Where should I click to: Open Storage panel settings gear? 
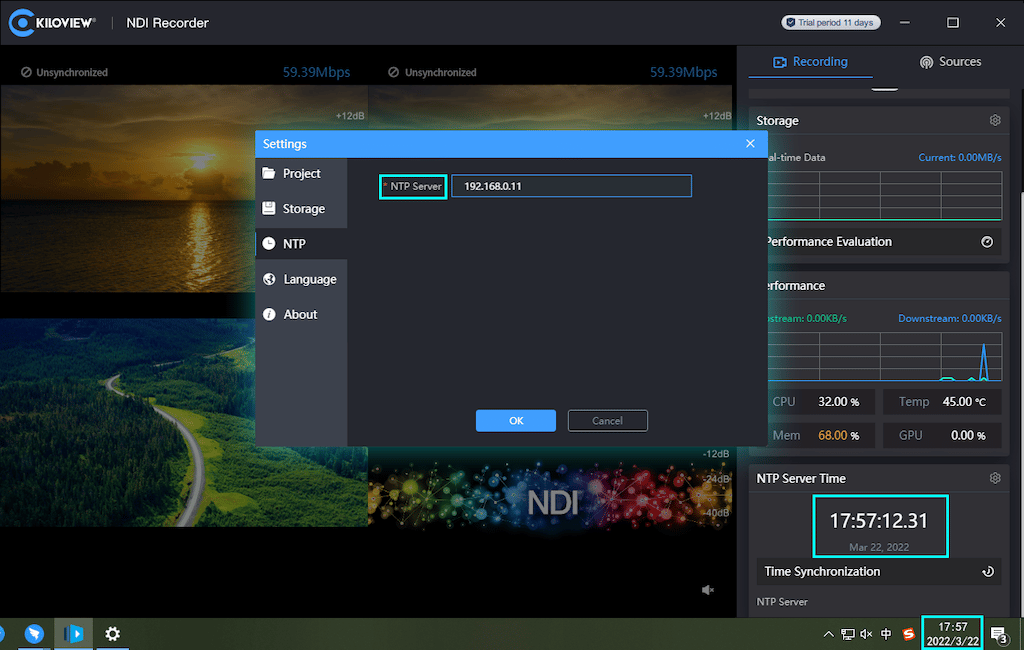coord(995,121)
